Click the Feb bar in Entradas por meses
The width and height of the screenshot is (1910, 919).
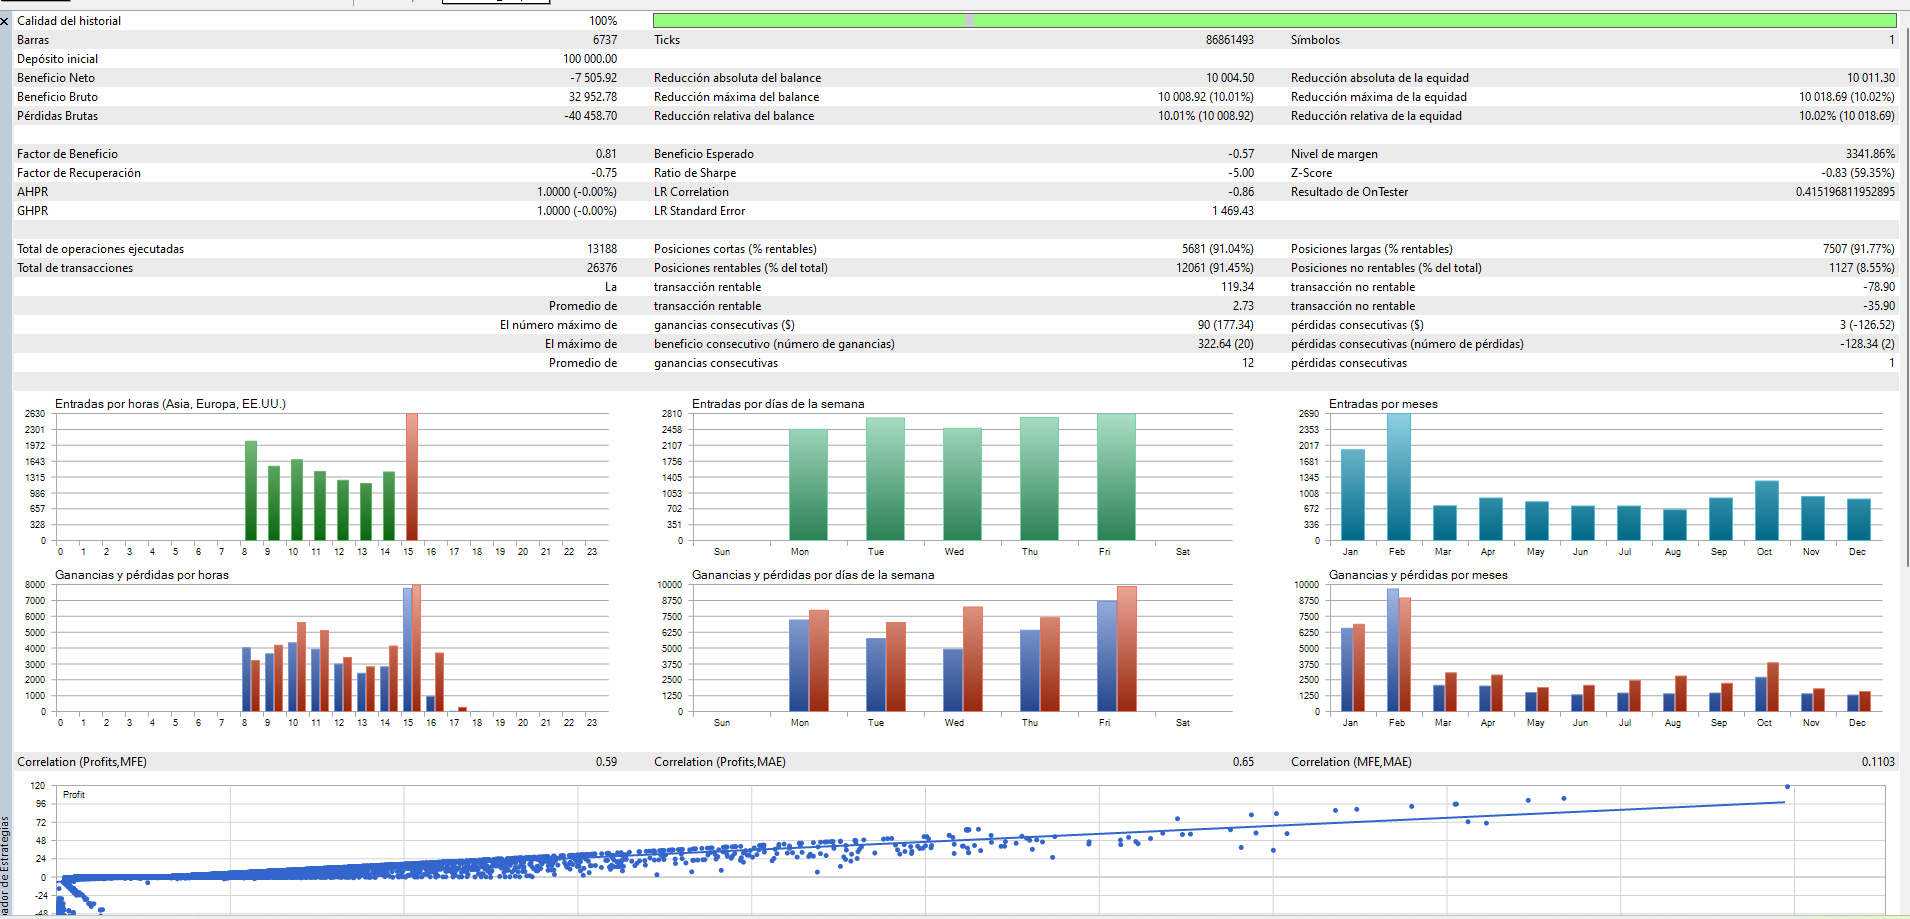[1398, 477]
